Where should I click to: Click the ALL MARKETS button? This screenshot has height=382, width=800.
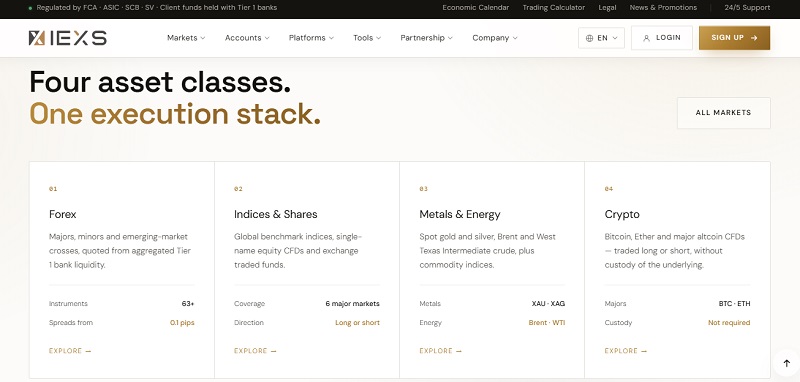pos(723,113)
